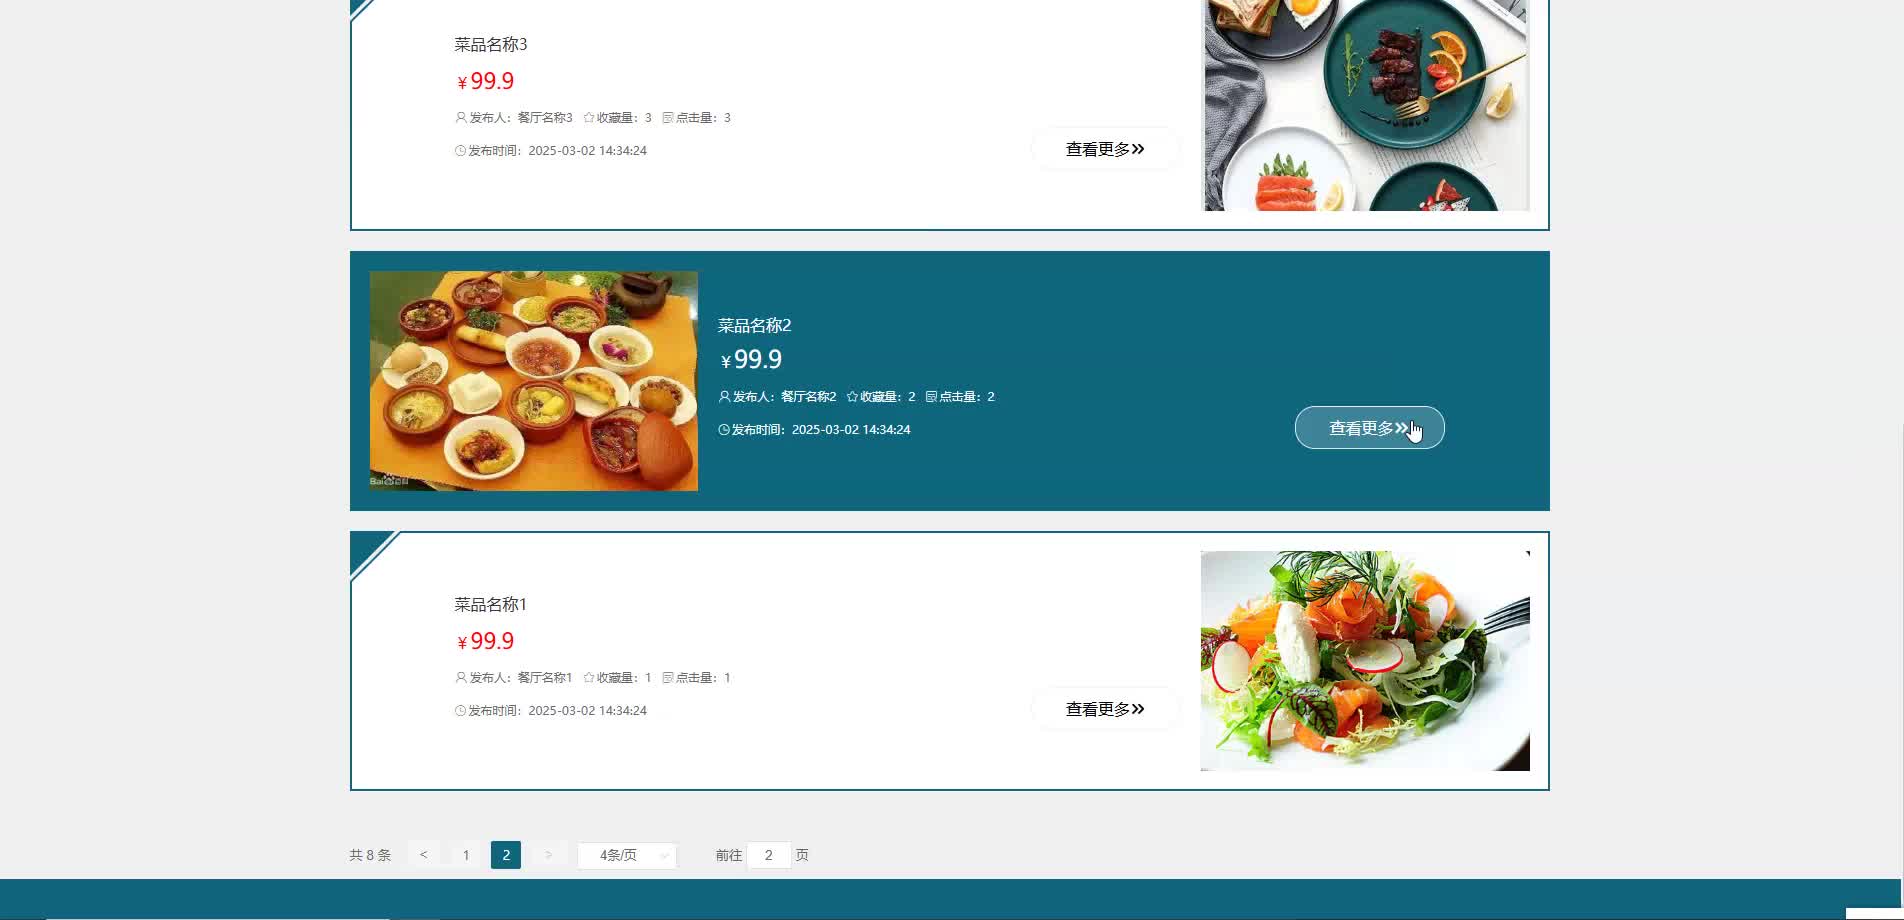This screenshot has width=1904, height=920.
Task: Select page 2 in pagination
Action: (506, 855)
